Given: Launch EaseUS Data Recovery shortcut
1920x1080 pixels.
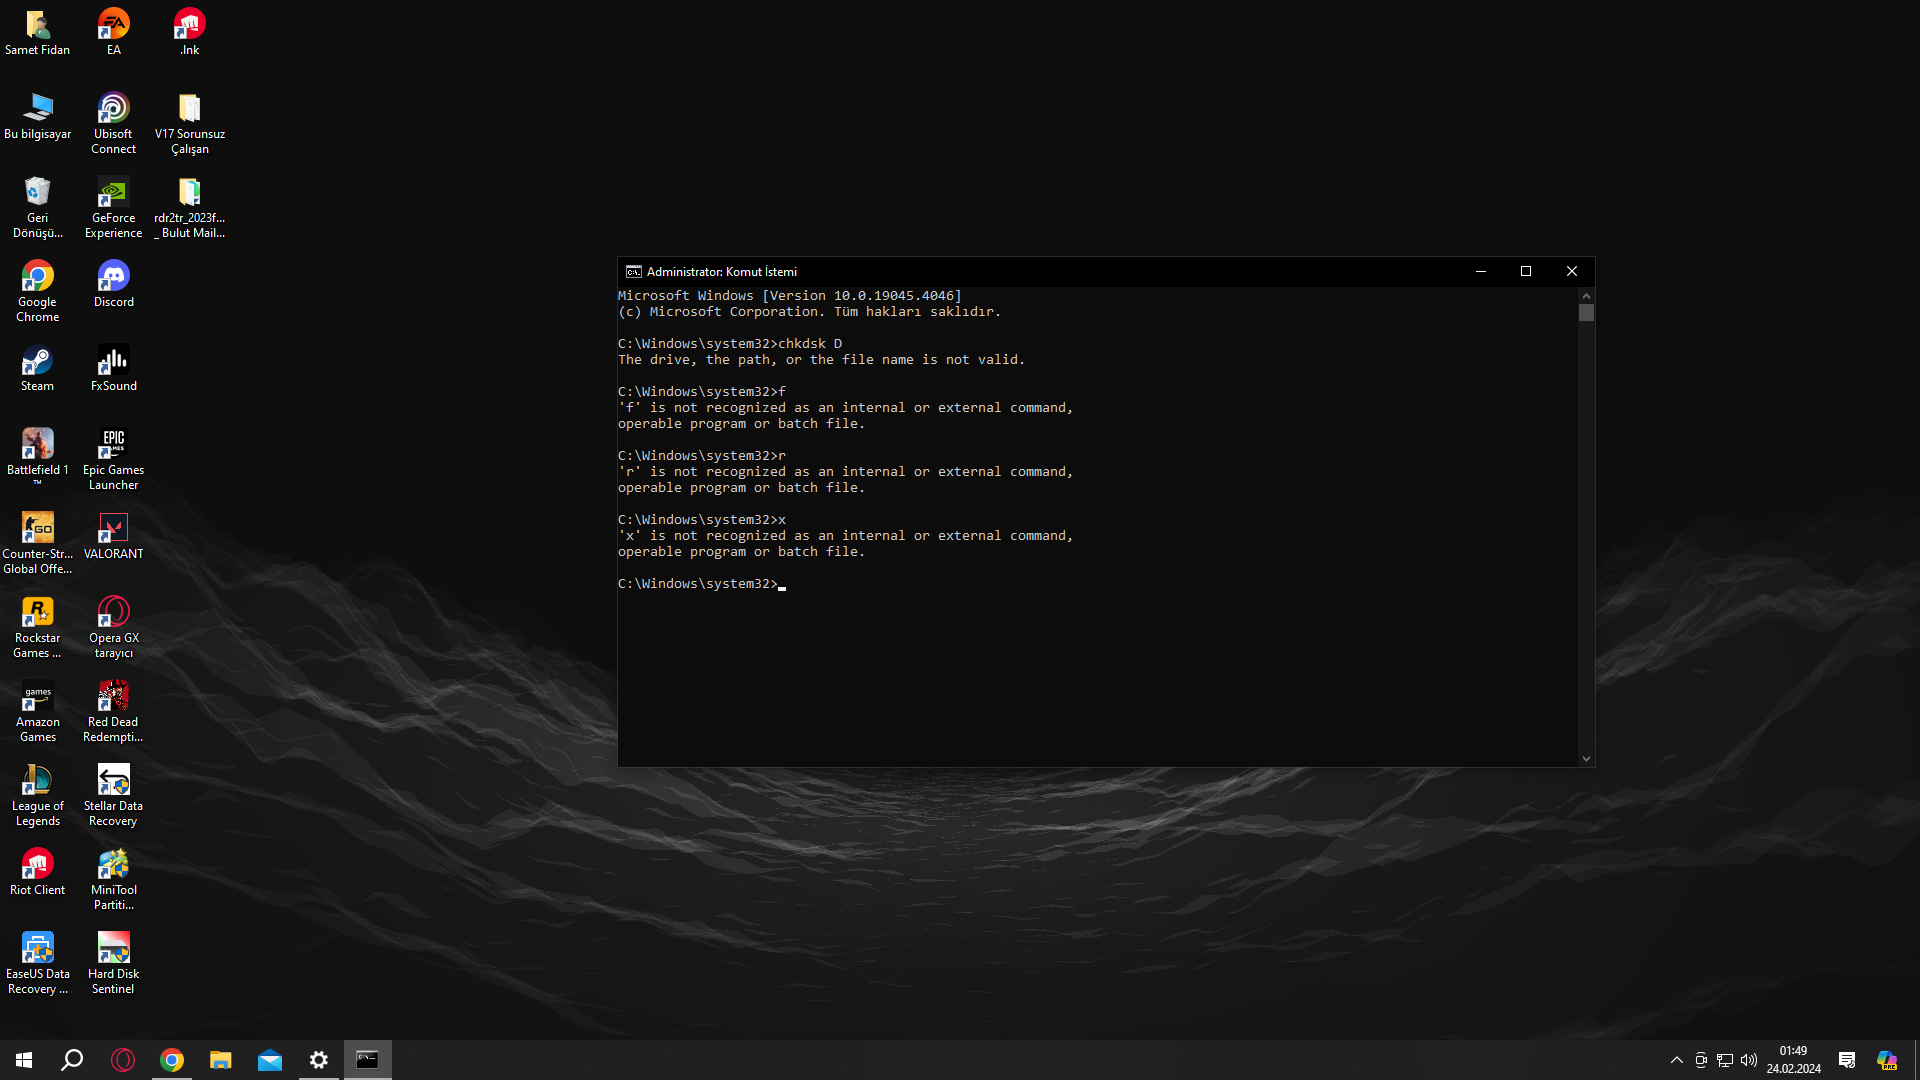Looking at the screenshot, I should [x=37, y=964].
